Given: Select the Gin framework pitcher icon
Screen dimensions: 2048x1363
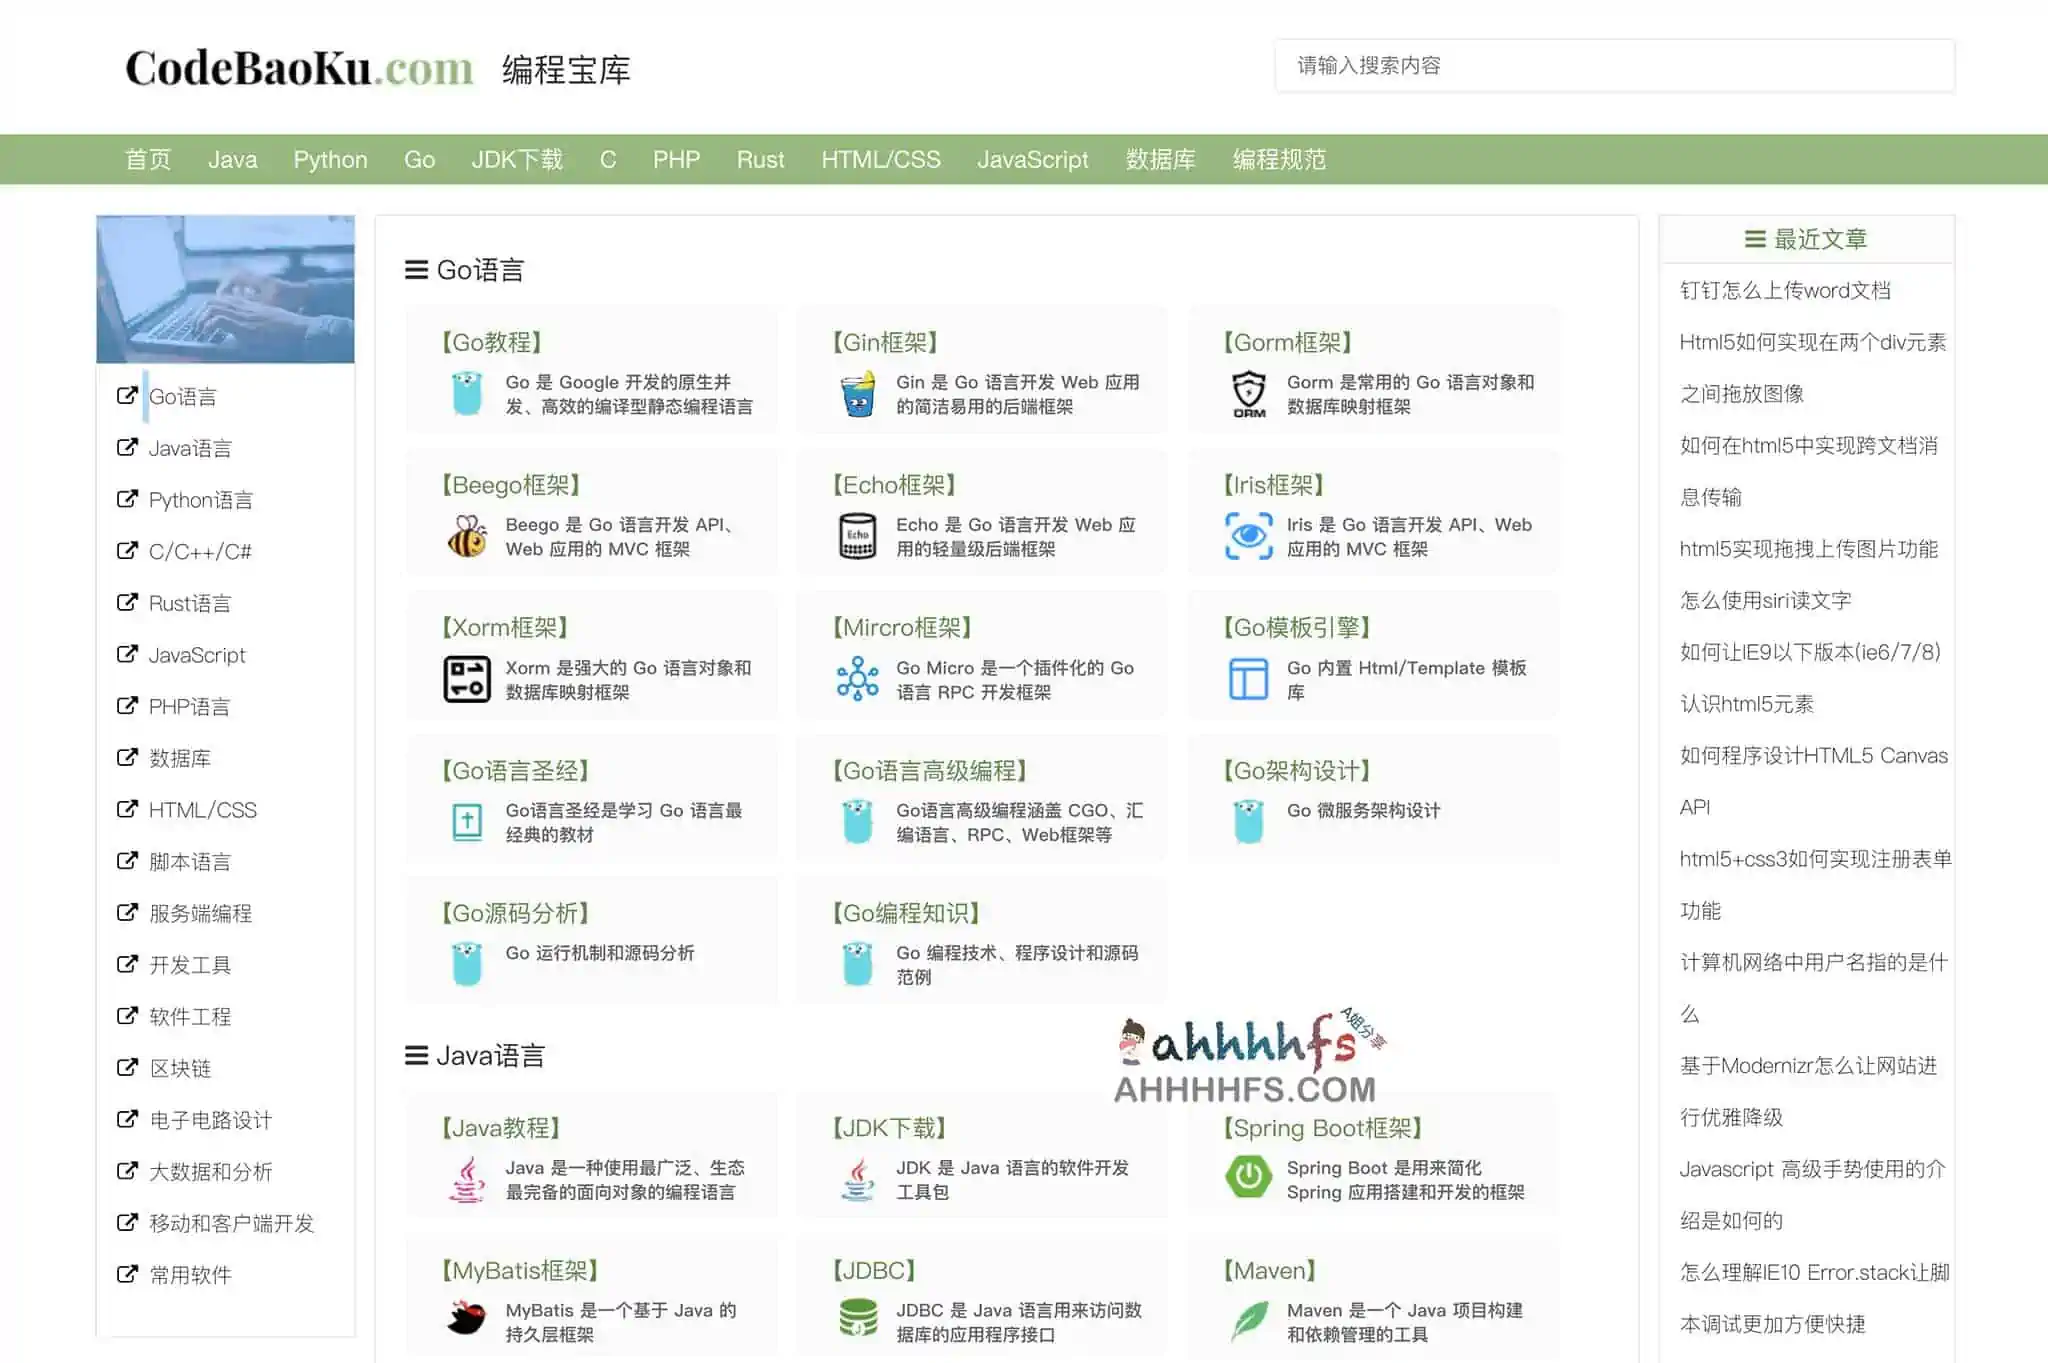Looking at the screenshot, I should pyautogui.click(x=855, y=393).
